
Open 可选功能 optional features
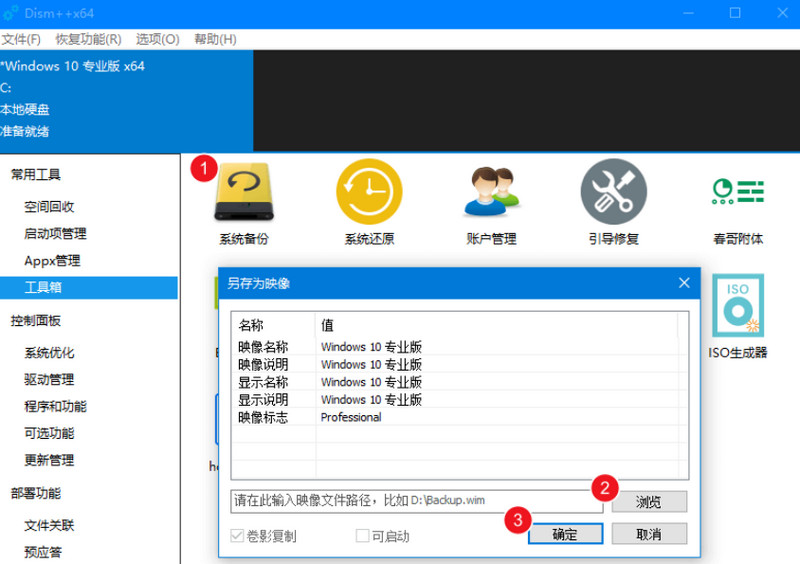[49, 433]
